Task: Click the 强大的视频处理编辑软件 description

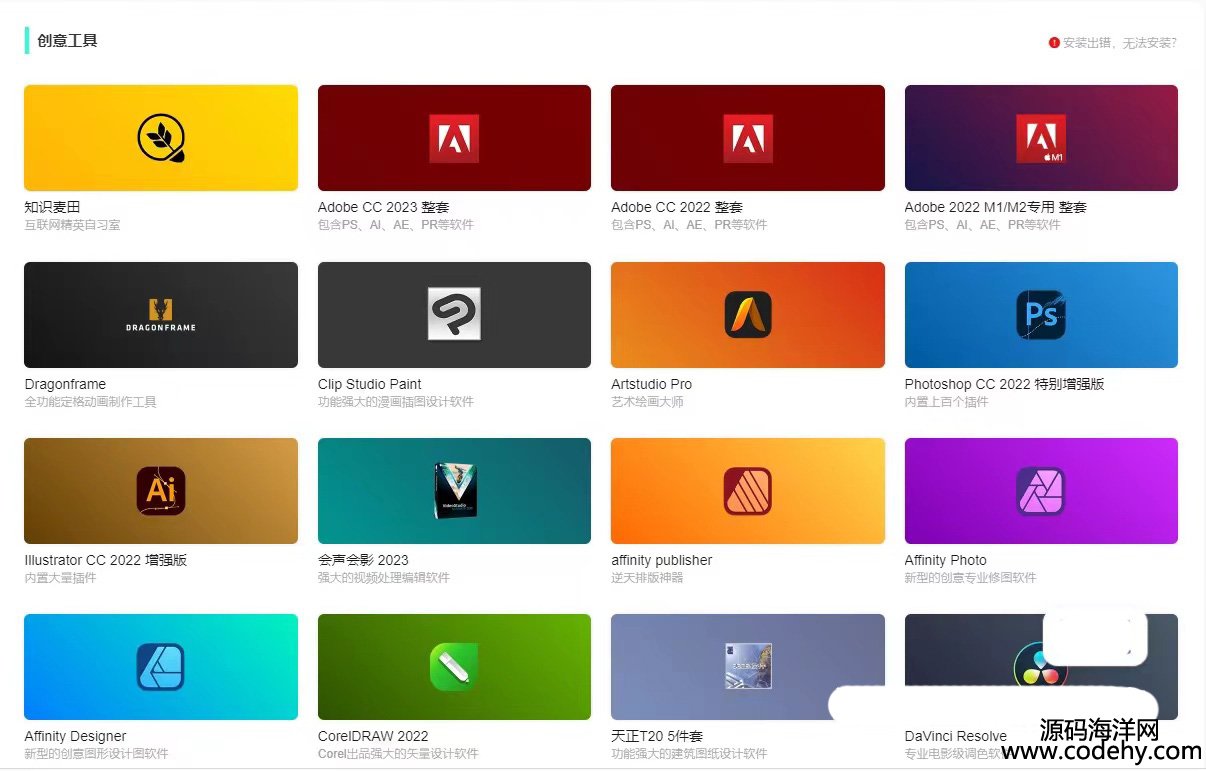Action: (384, 578)
